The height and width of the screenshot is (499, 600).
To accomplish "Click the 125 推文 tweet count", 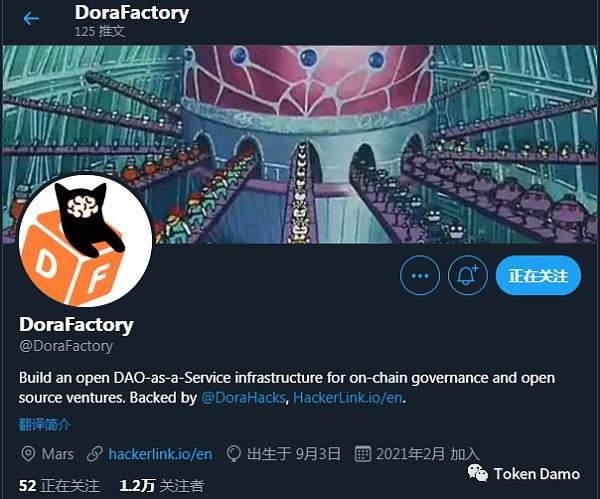I will tap(99, 31).
